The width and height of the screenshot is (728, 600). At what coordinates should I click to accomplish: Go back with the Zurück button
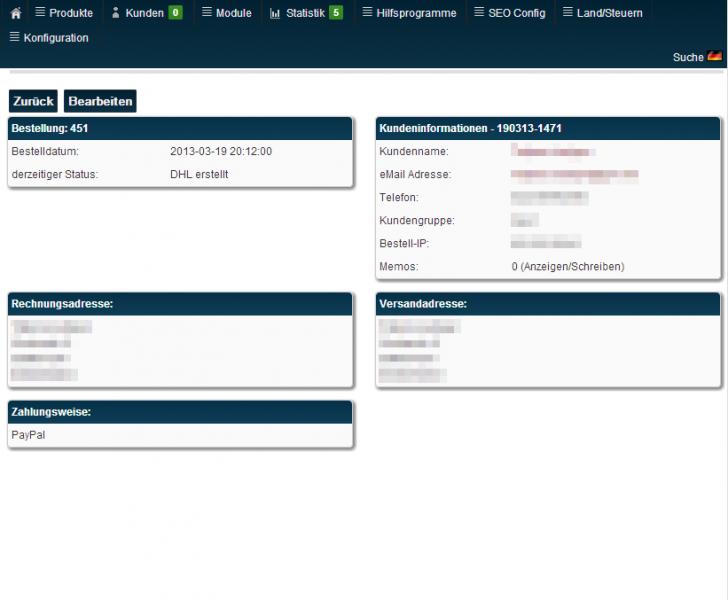click(x=33, y=101)
